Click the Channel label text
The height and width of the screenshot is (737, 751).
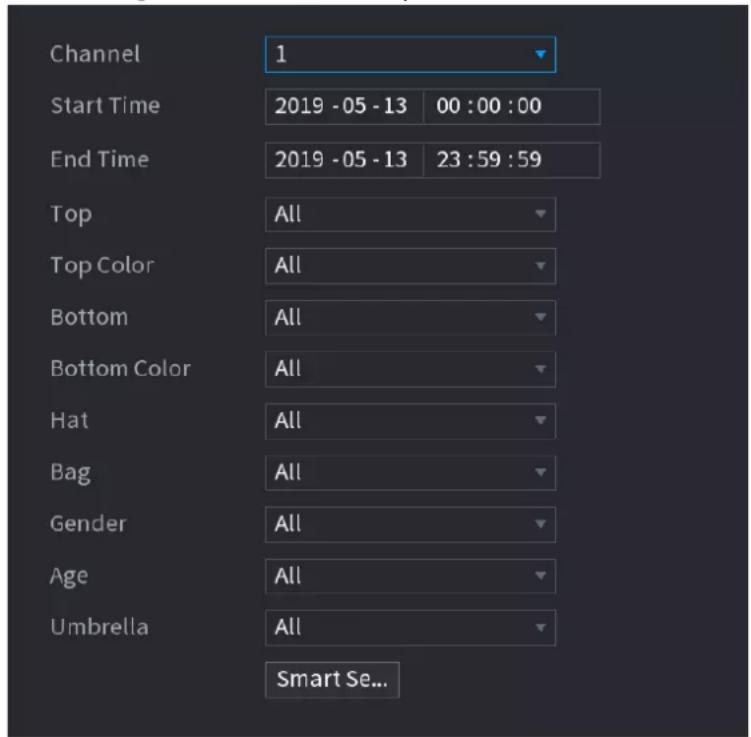click(95, 54)
